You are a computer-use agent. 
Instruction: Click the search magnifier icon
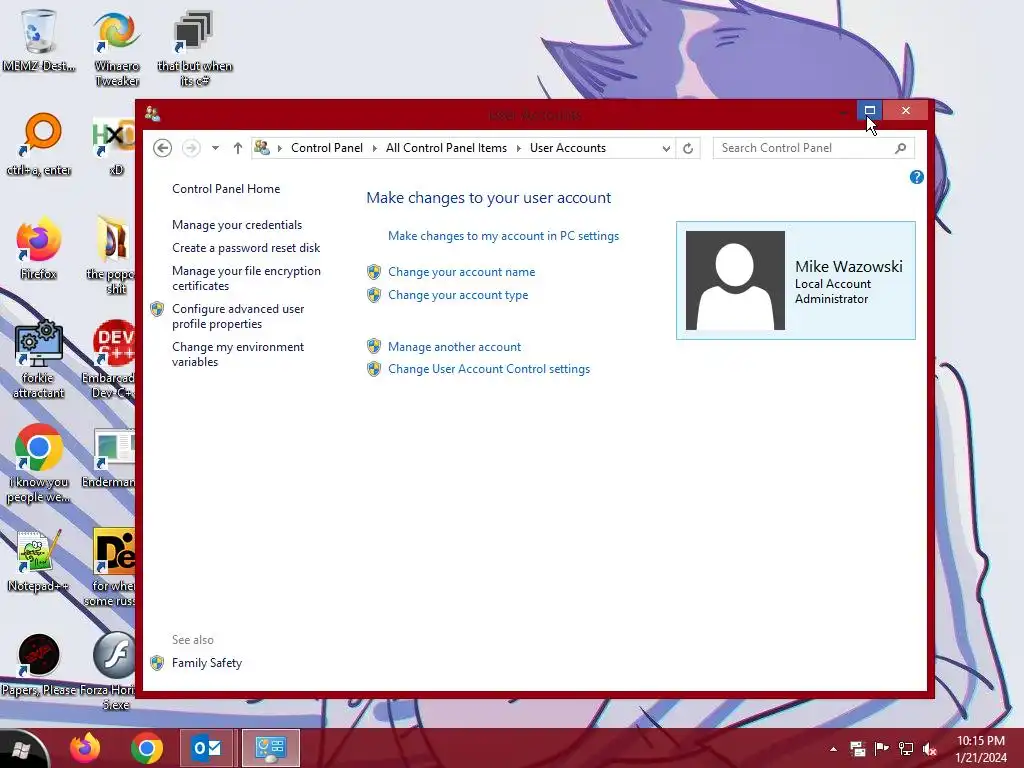(901, 148)
